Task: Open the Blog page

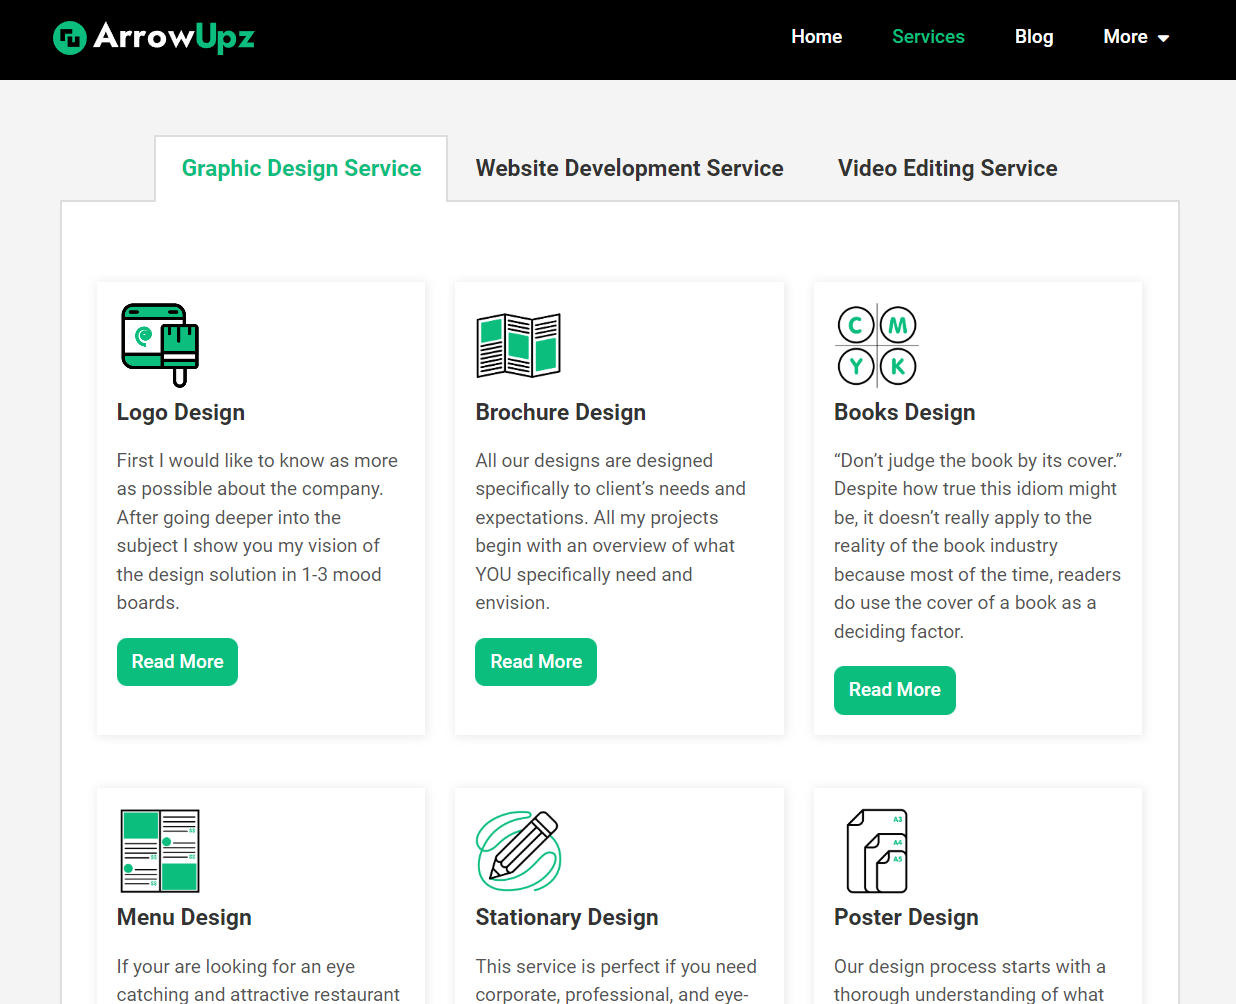Action: click(x=1034, y=37)
